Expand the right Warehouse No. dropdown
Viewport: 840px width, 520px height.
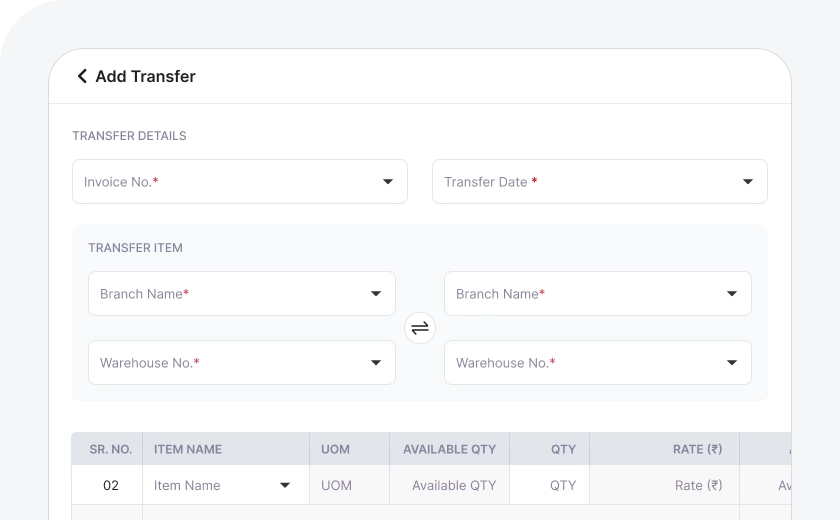598,363
